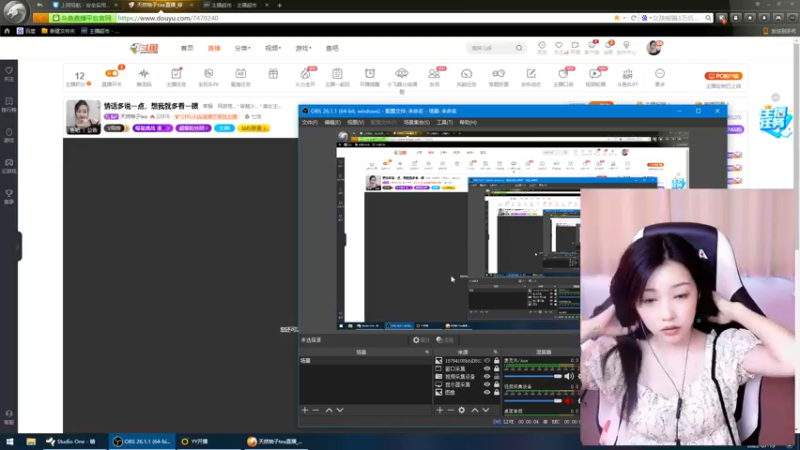Open 编辑(E) menu in OBS window
The height and width of the screenshot is (450, 800).
(x=332, y=122)
